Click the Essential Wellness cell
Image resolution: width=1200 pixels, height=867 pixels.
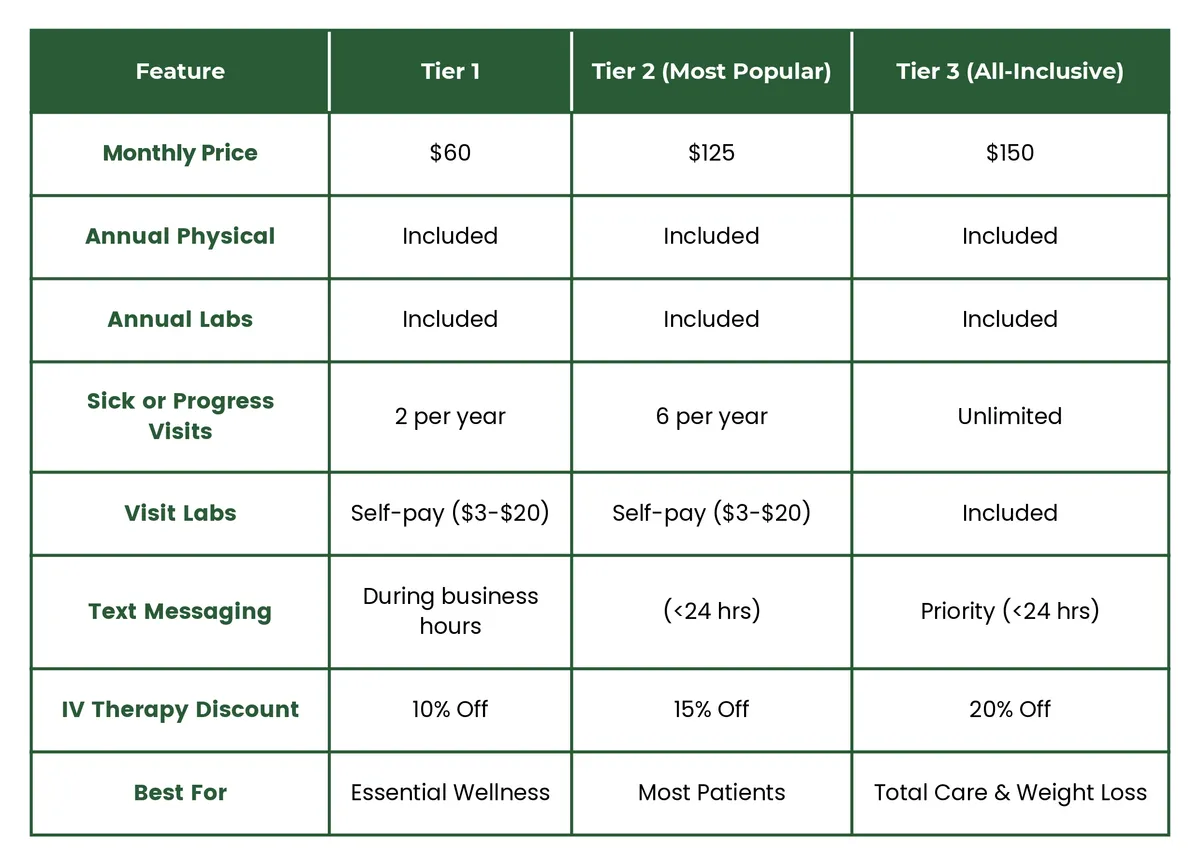click(450, 793)
